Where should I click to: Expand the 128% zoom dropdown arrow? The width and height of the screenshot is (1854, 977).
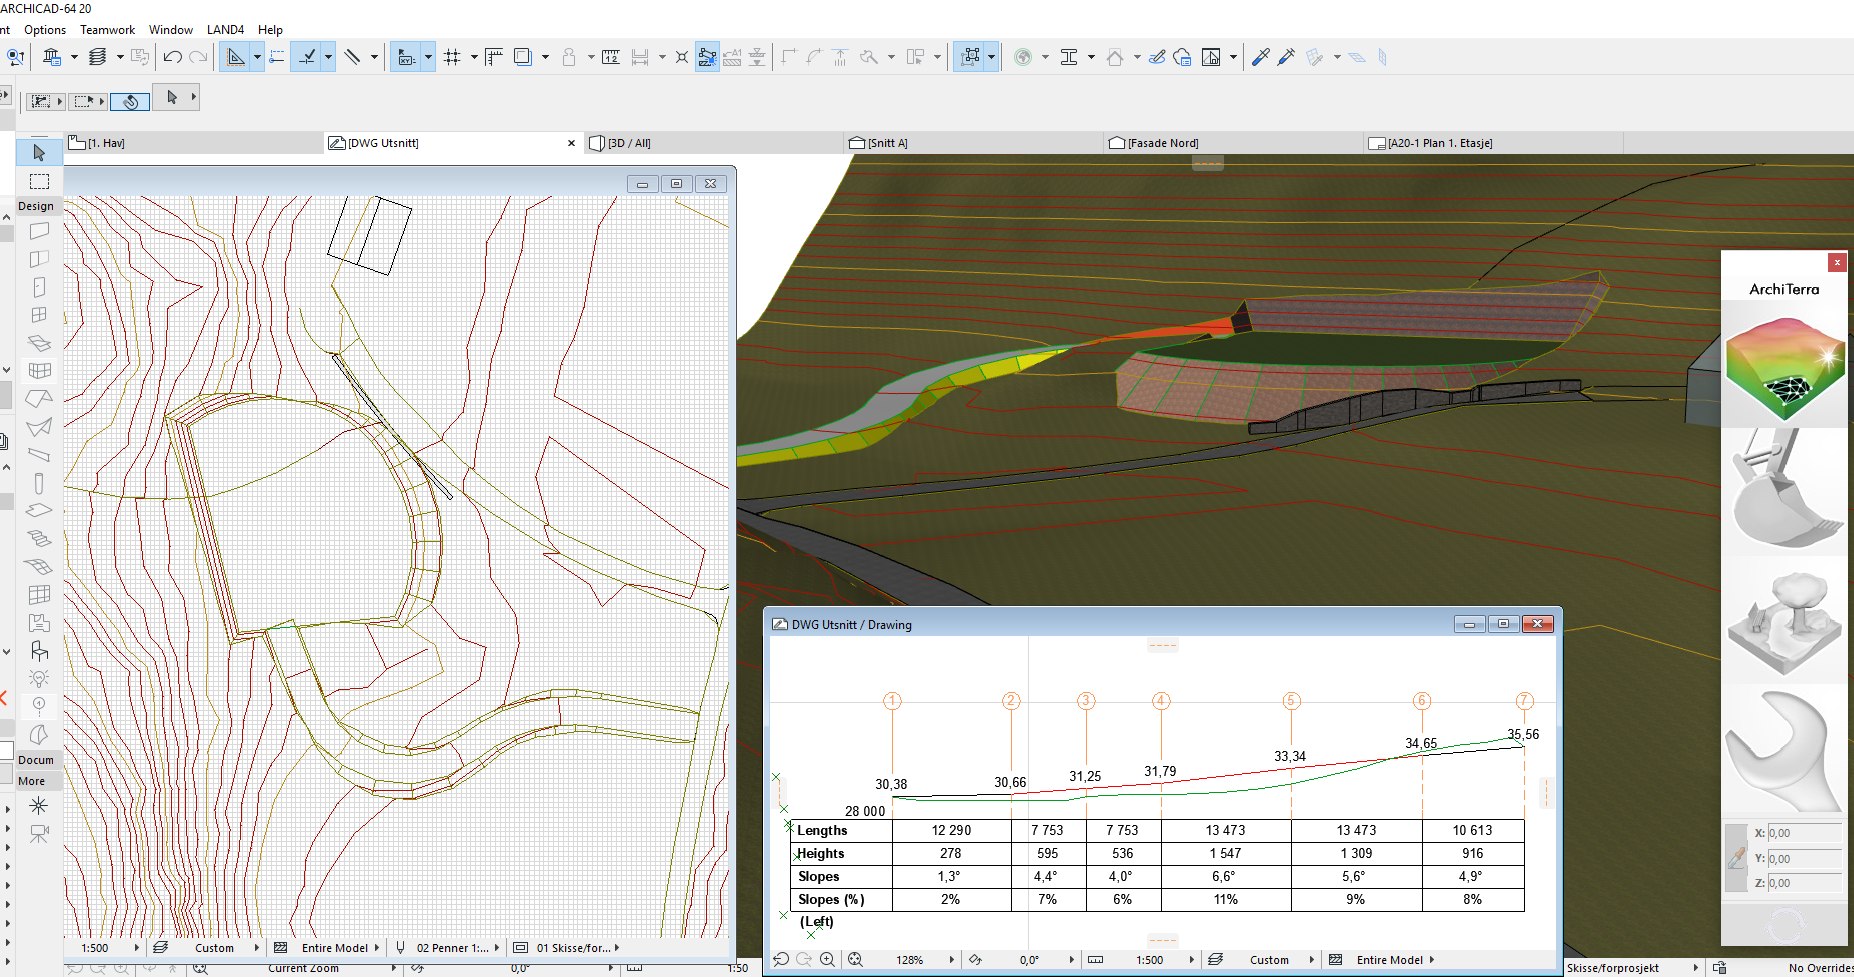[951, 959]
